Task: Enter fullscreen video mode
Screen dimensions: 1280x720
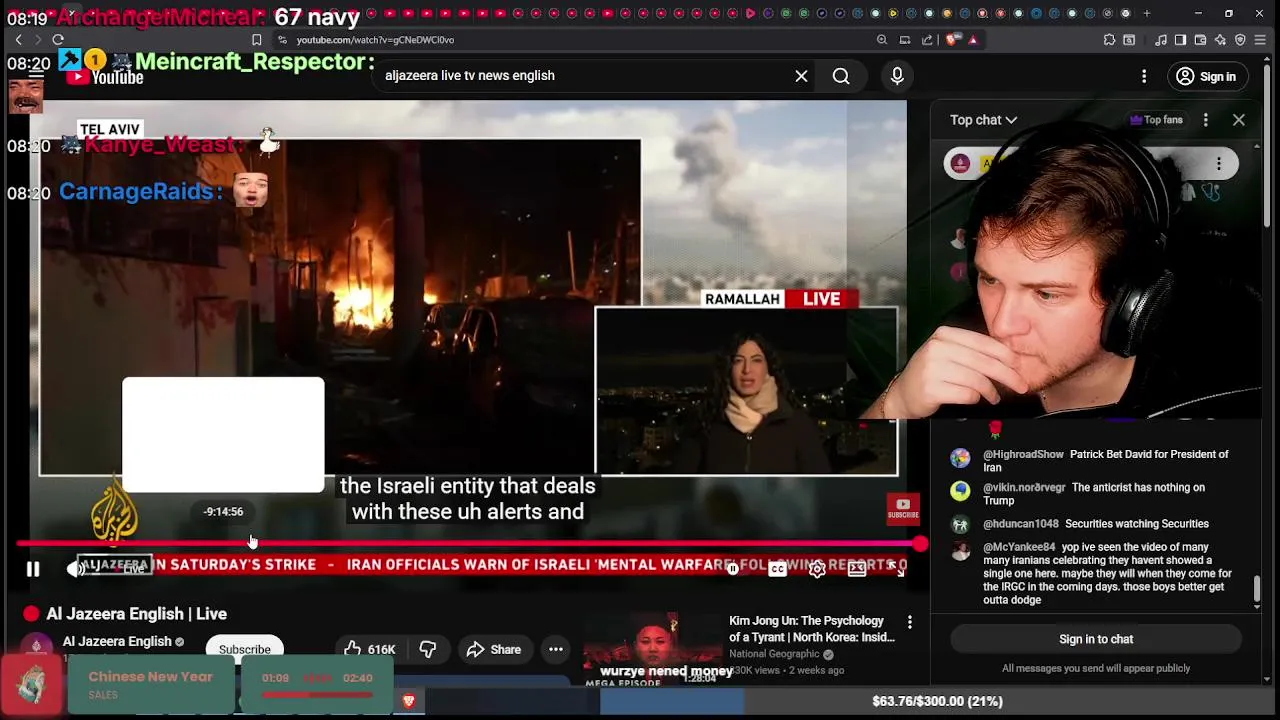Action: point(897,569)
